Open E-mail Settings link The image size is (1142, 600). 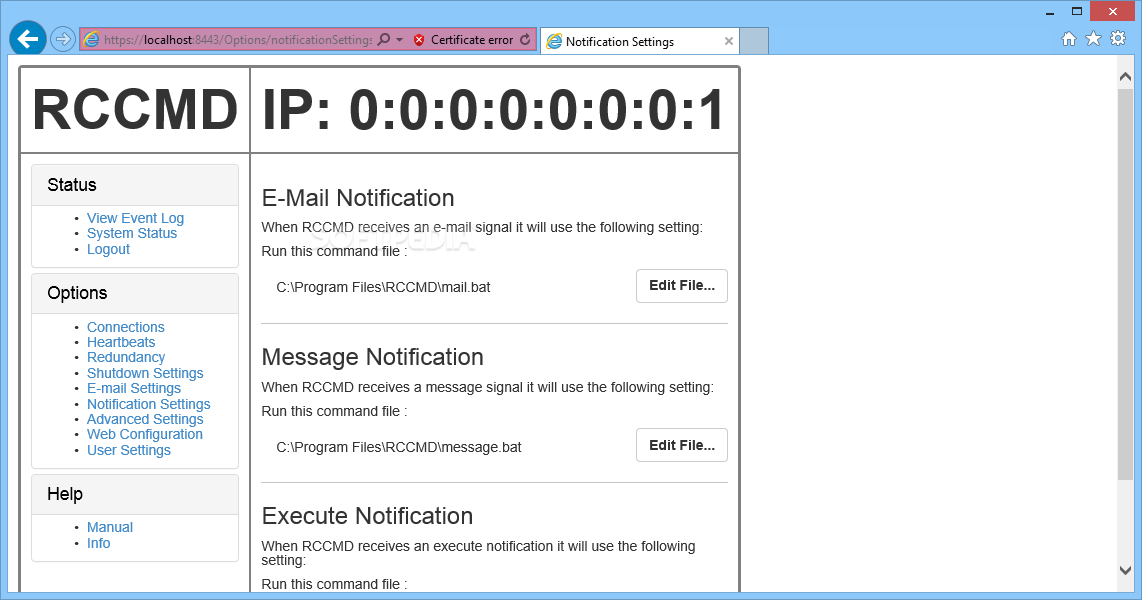click(x=134, y=388)
